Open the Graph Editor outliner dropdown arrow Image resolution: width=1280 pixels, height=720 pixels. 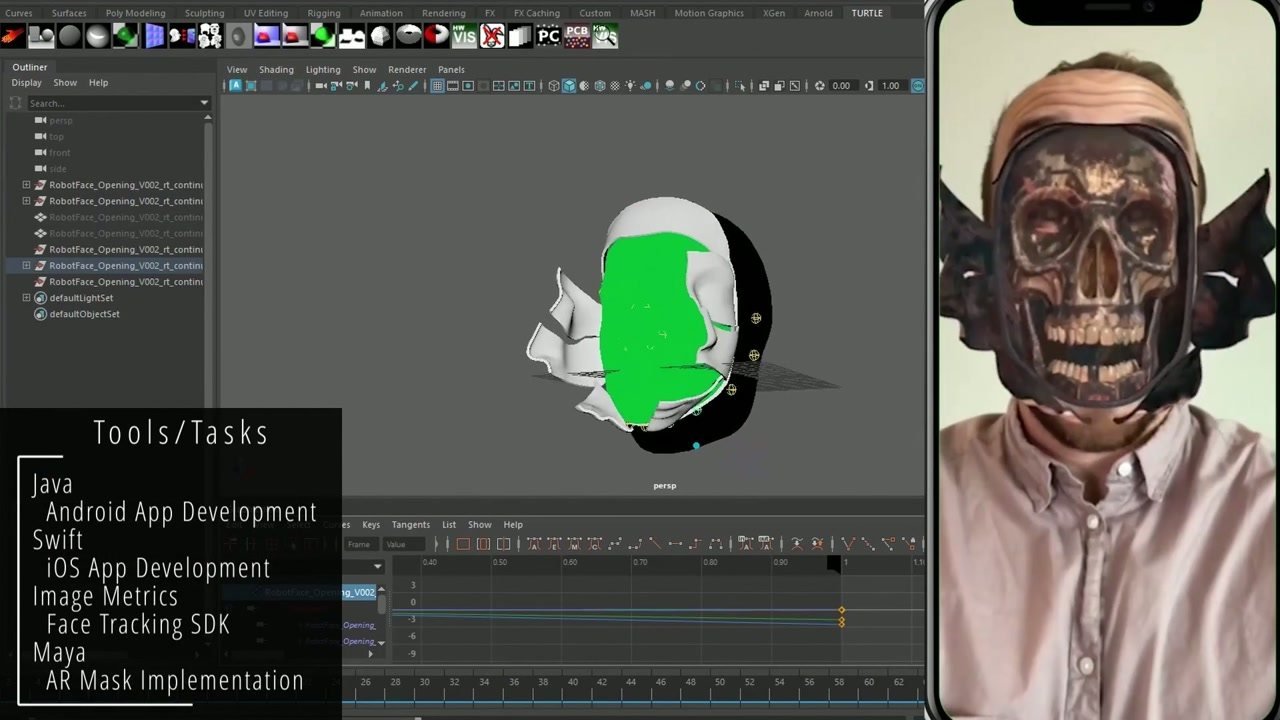(377, 567)
